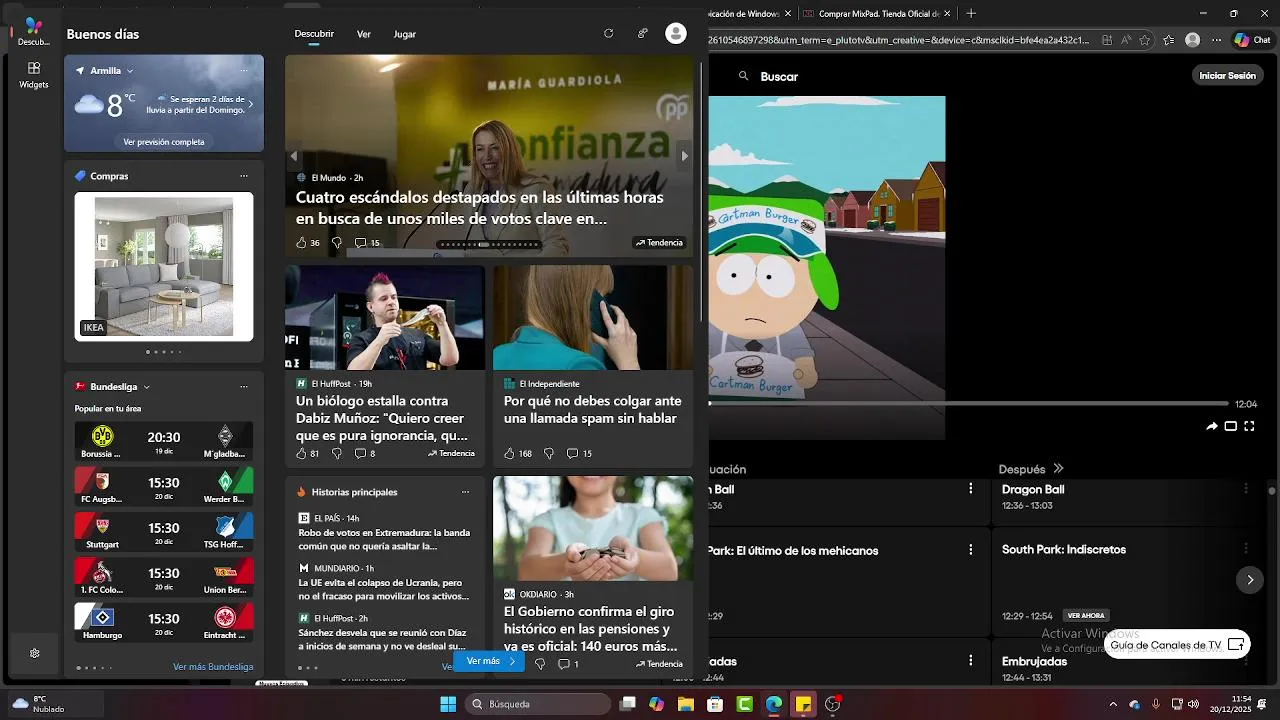
Task: Open File Explorer from taskbar
Action: coord(686,704)
